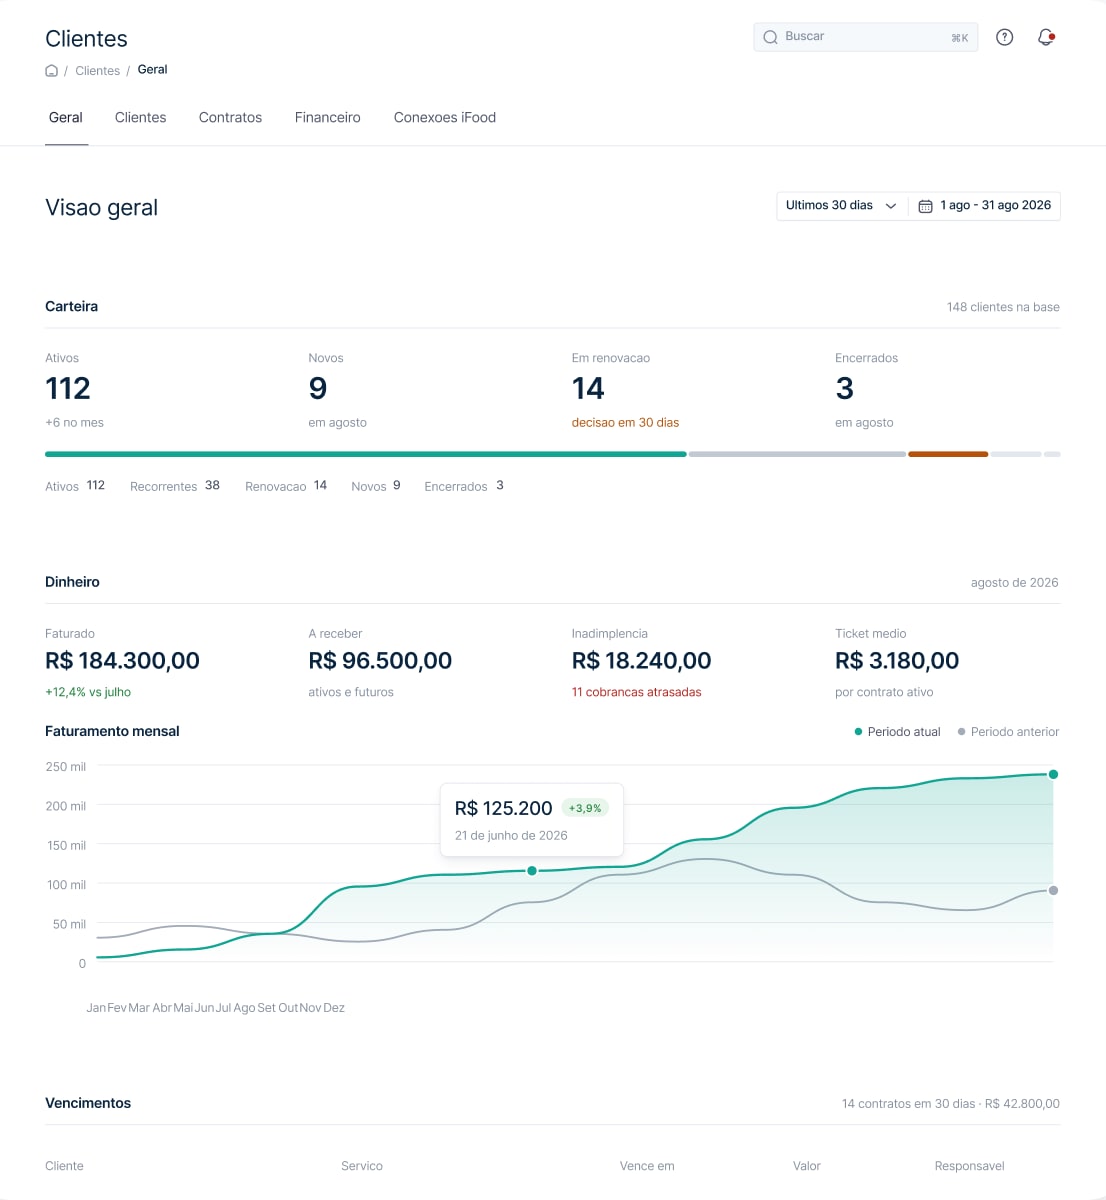
Task: Click the calendar icon in date range
Action: (x=925, y=206)
